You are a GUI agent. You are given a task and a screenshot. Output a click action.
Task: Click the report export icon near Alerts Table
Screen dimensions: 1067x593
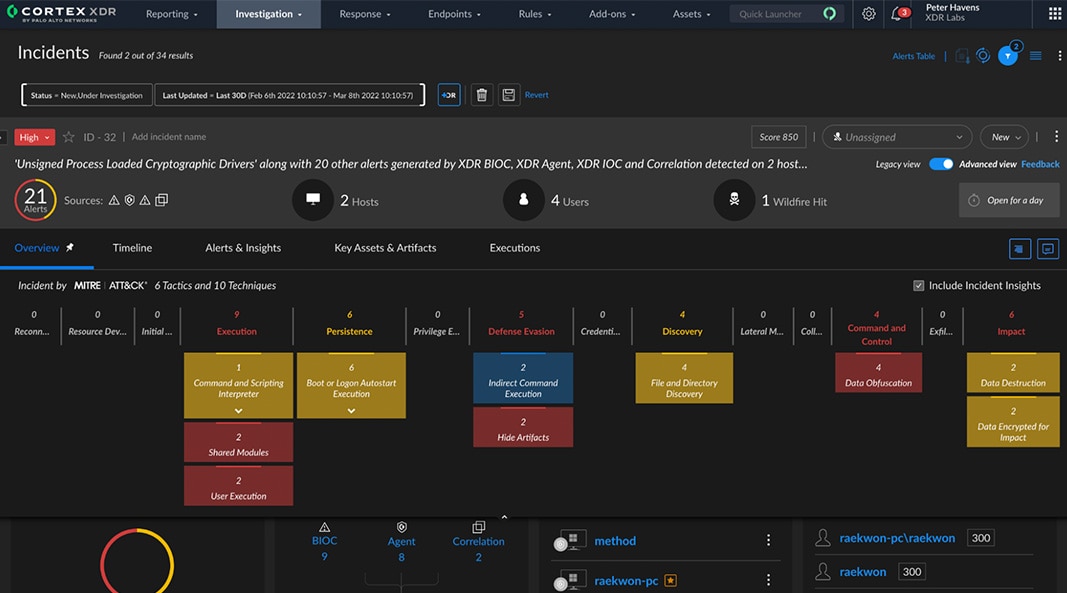[x=962, y=57]
